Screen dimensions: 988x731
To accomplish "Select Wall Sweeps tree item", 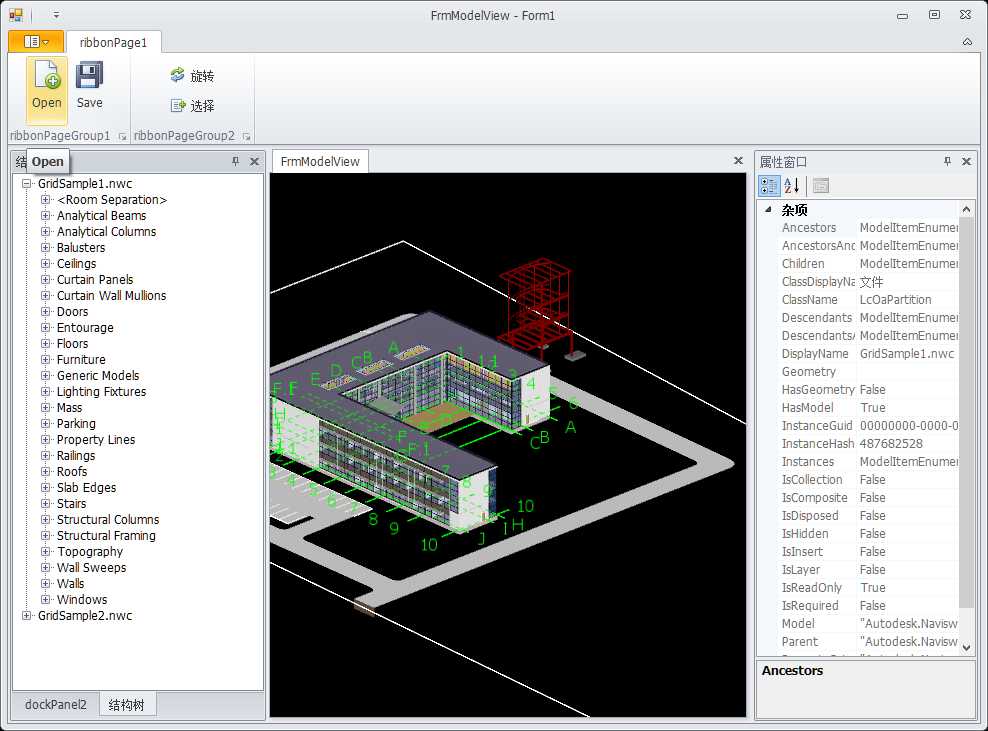I will pyautogui.click(x=91, y=568).
